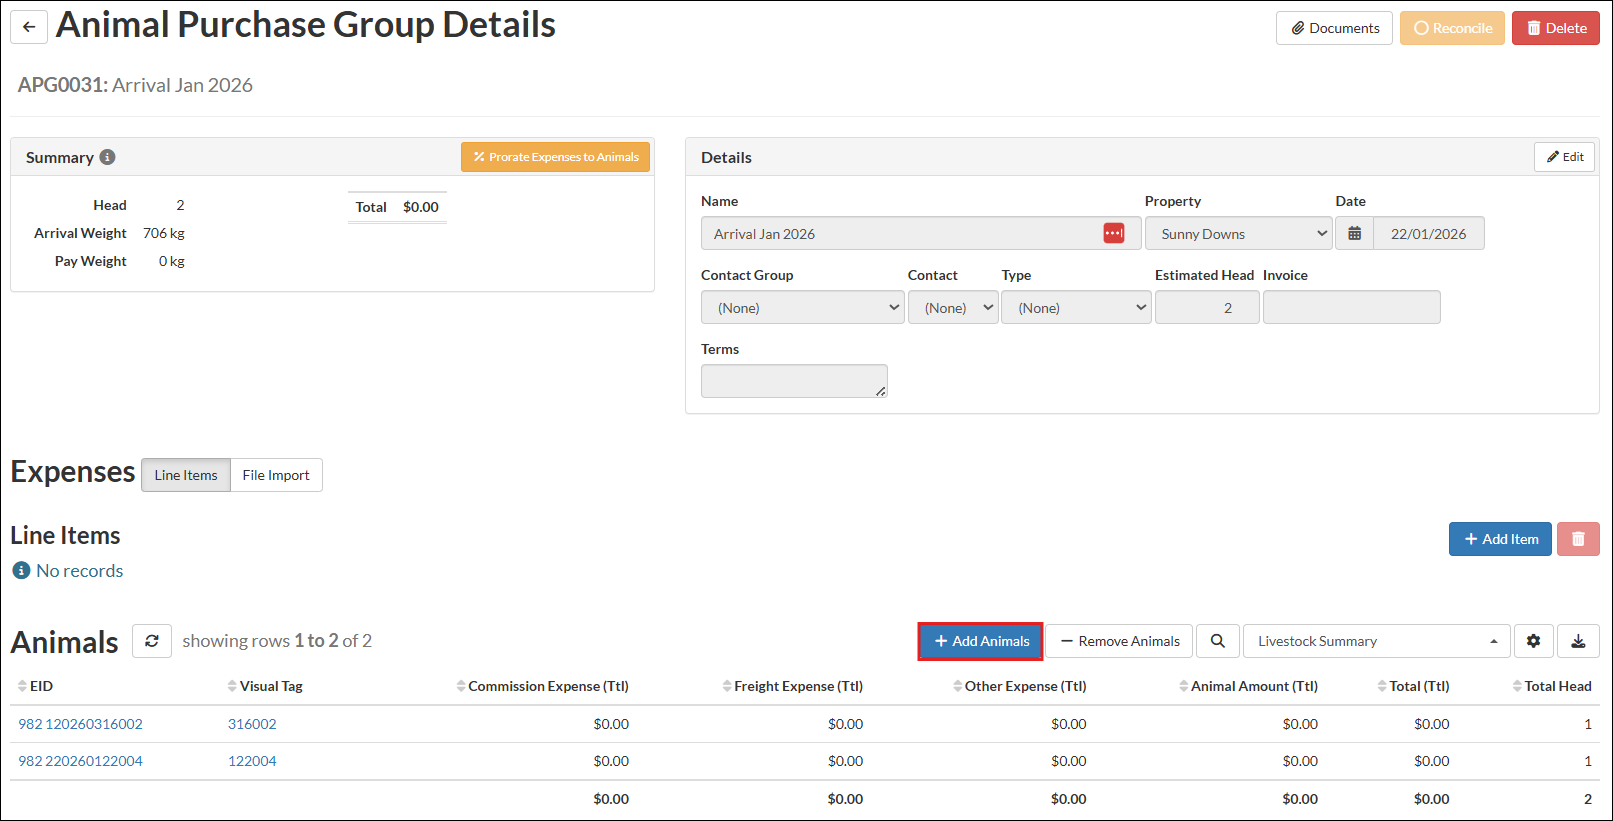Click into the Terms text area
Viewport: 1613px width, 821px height.
pyautogui.click(x=793, y=381)
